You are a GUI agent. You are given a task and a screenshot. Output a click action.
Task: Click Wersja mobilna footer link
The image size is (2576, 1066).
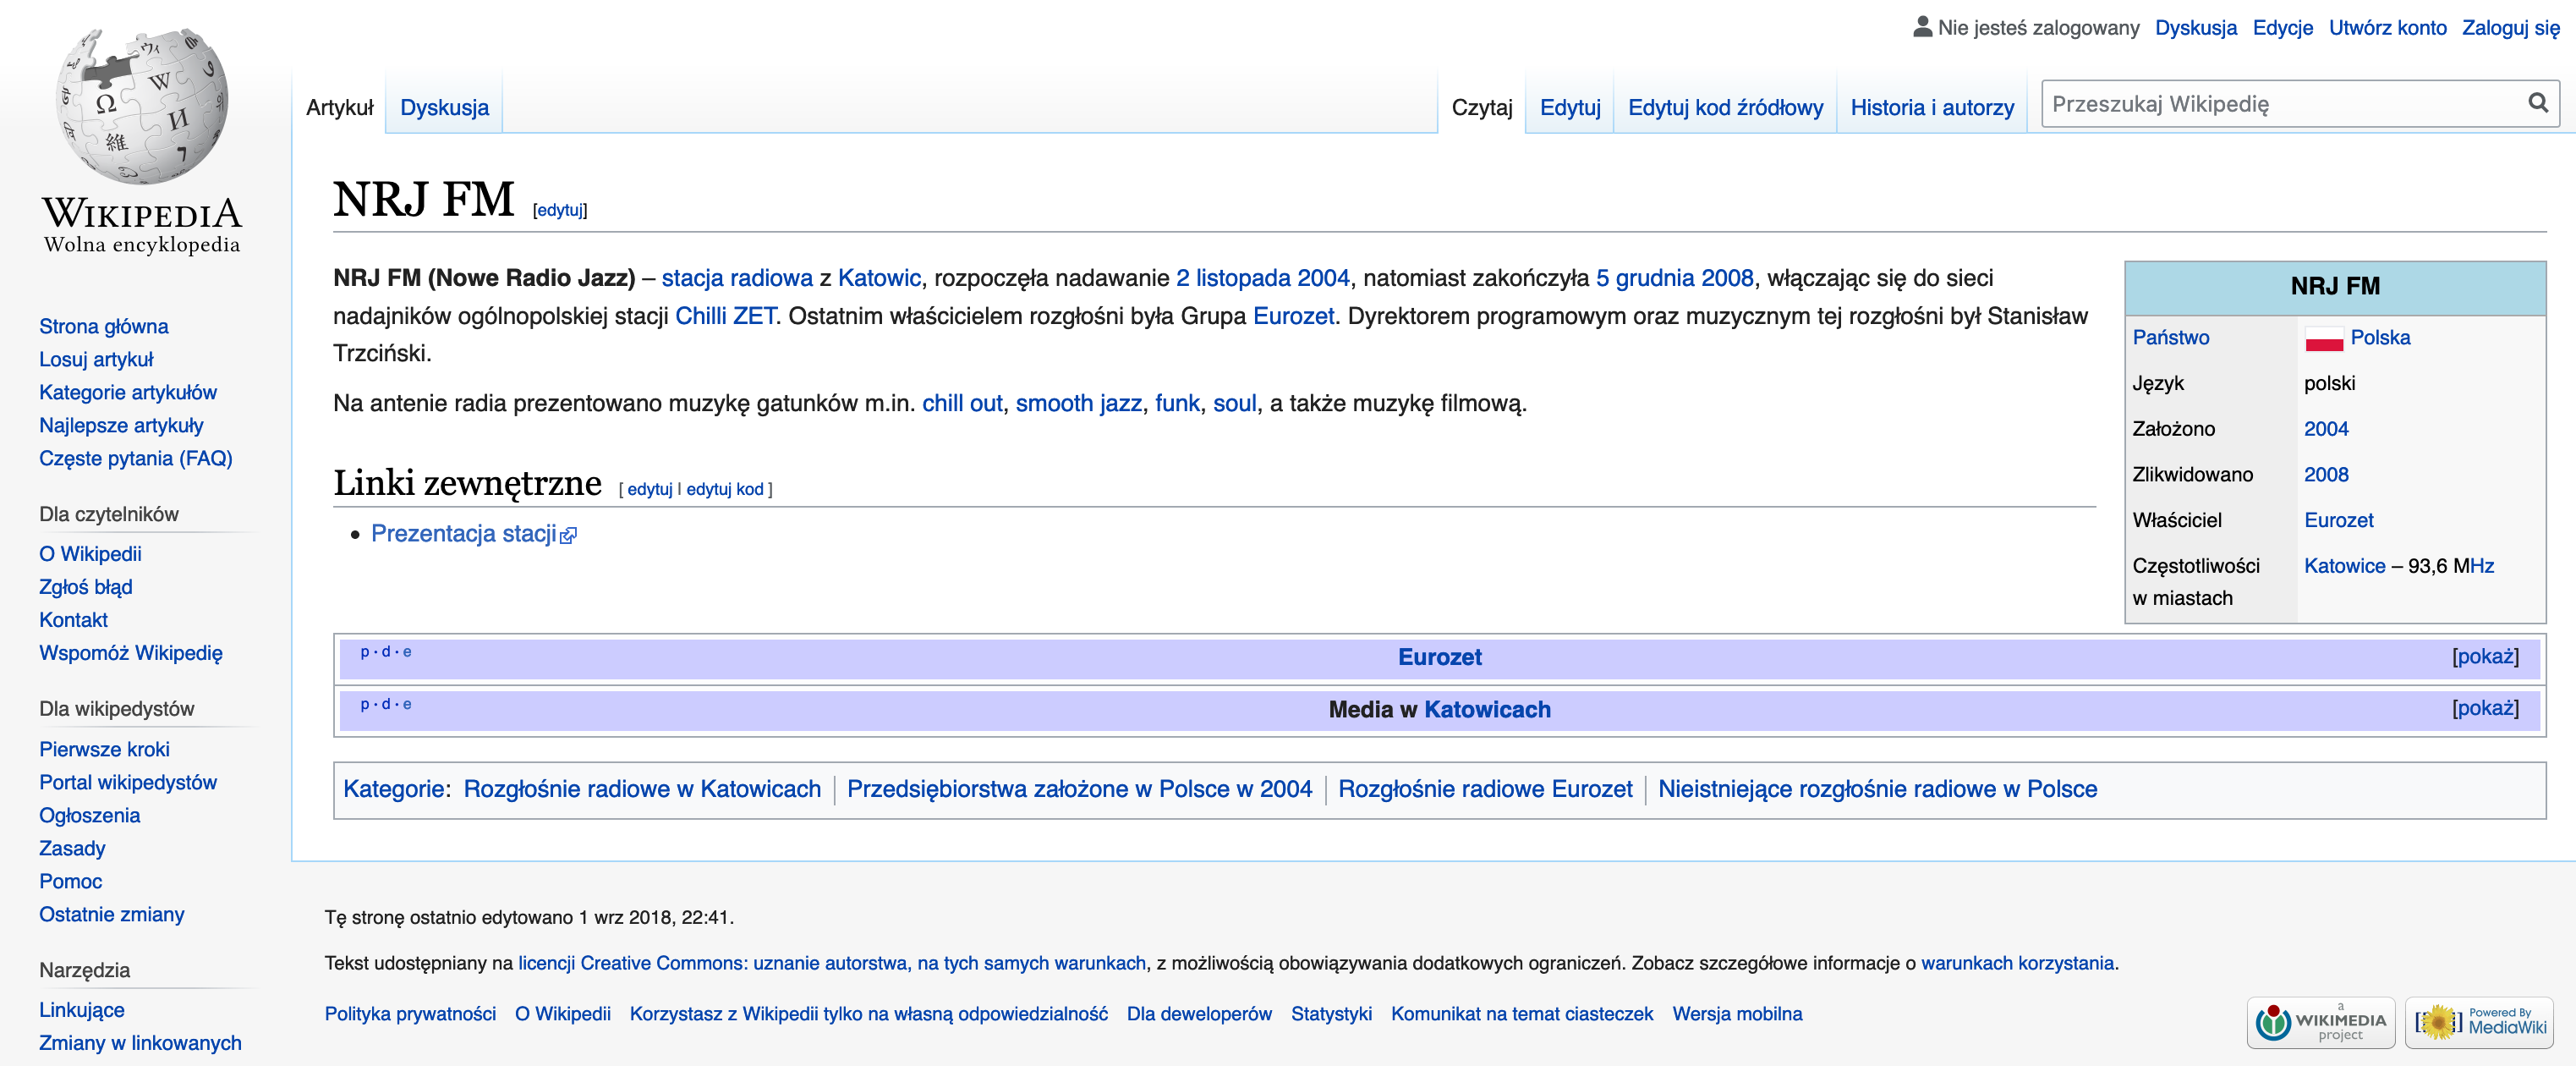point(1736,1014)
